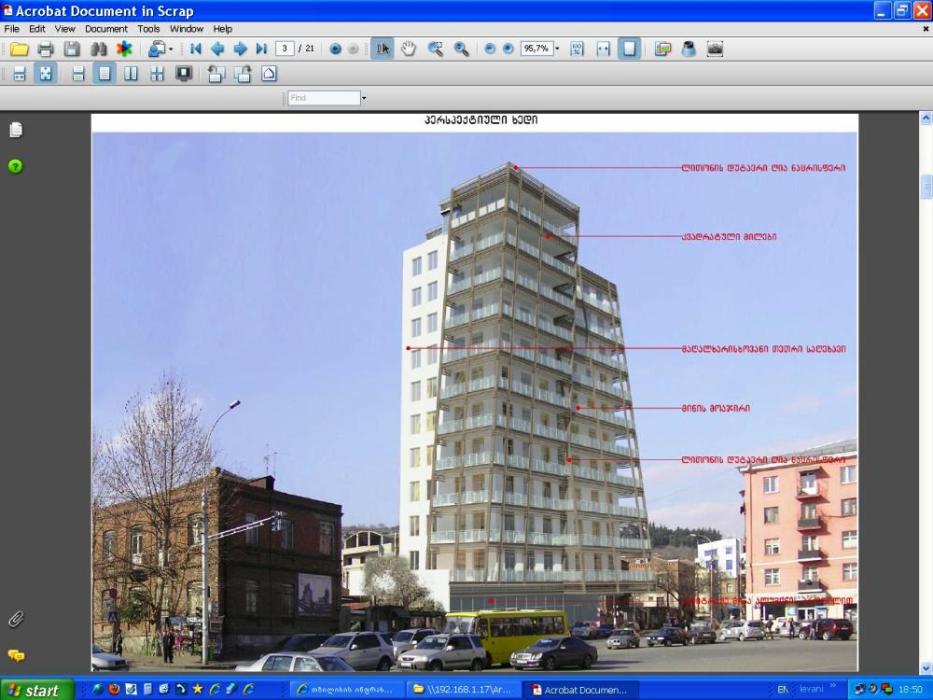
Task: Click the Snapshot camera tool icon
Action: click(x=715, y=49)
